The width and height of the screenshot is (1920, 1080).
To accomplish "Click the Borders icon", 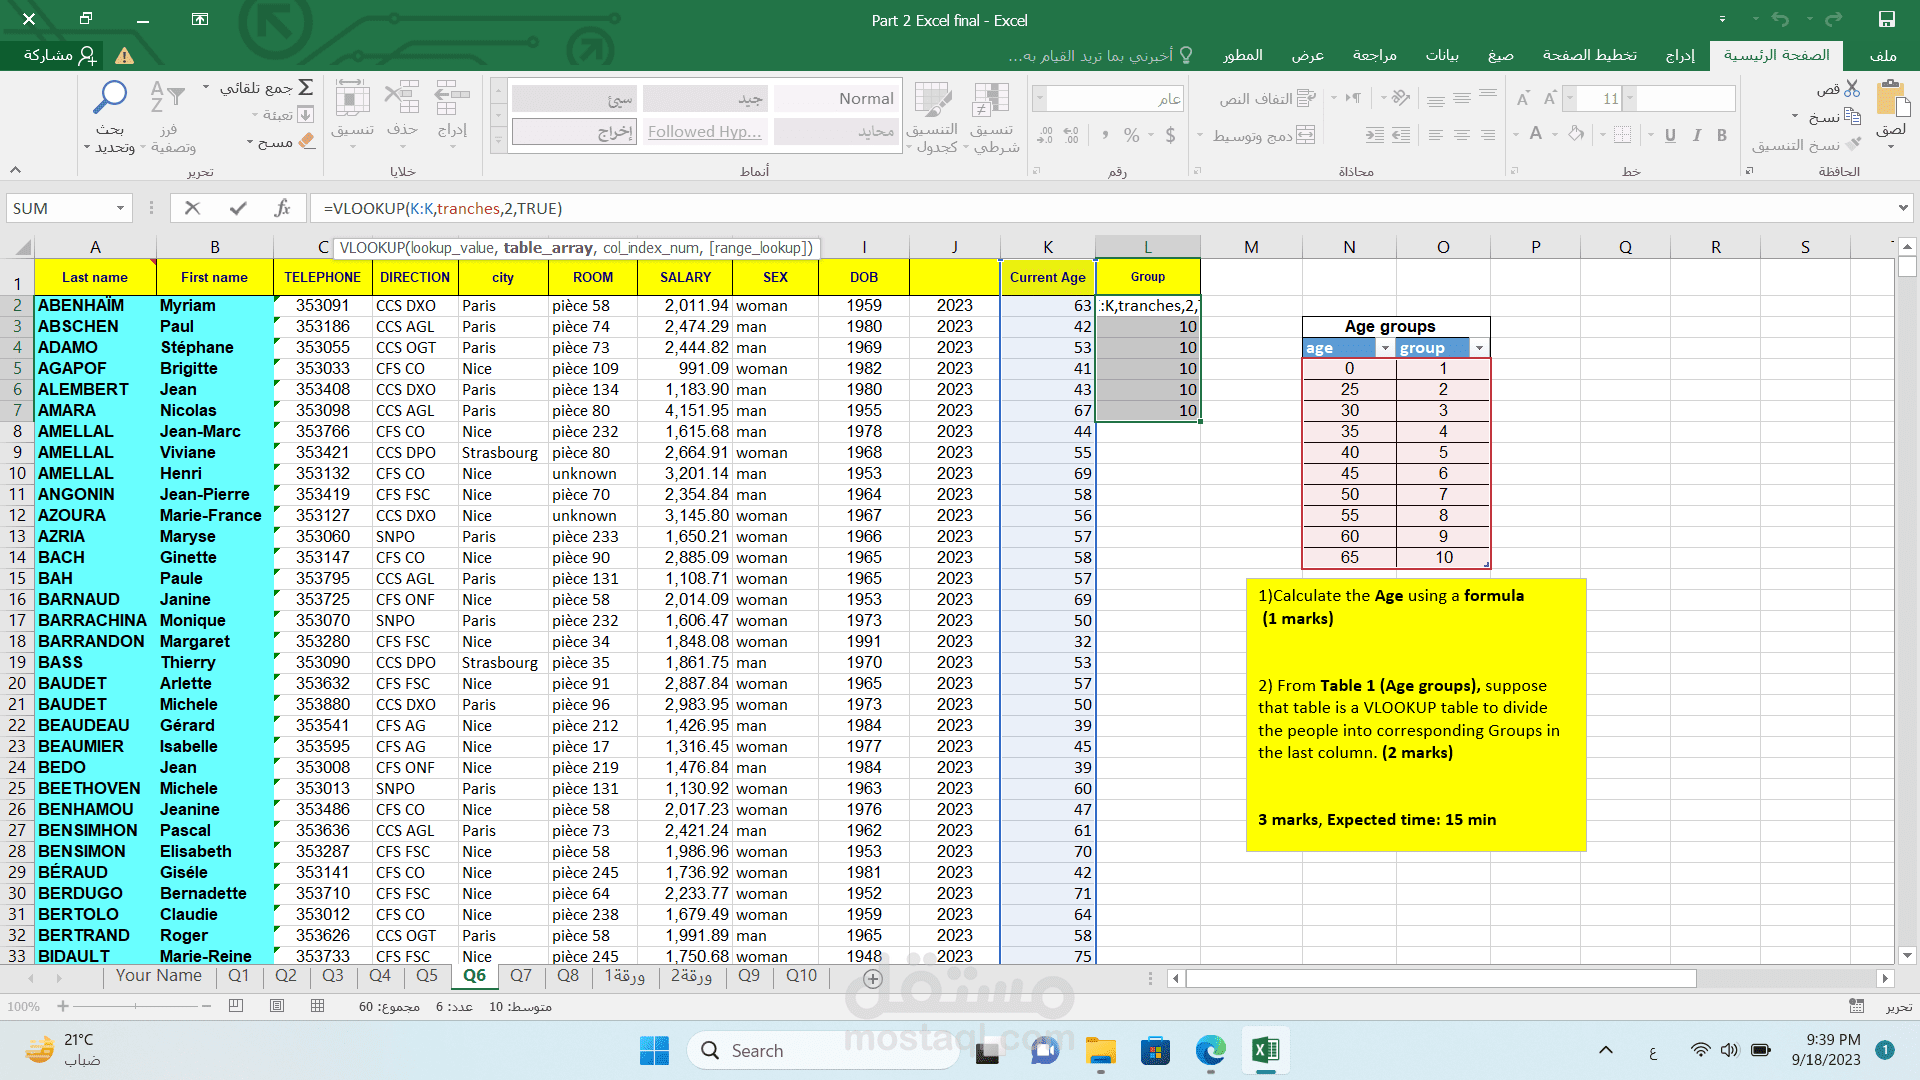I will [x=1622, y=134].
